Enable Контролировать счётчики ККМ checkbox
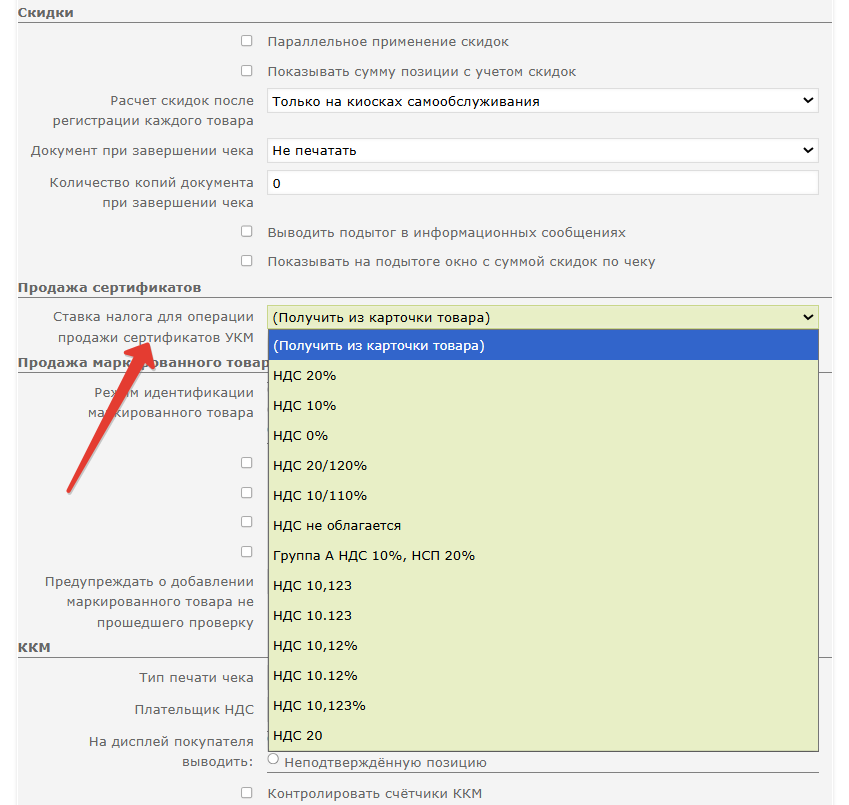849x805 pixels. pyautogui.click(x=246, y=793)
